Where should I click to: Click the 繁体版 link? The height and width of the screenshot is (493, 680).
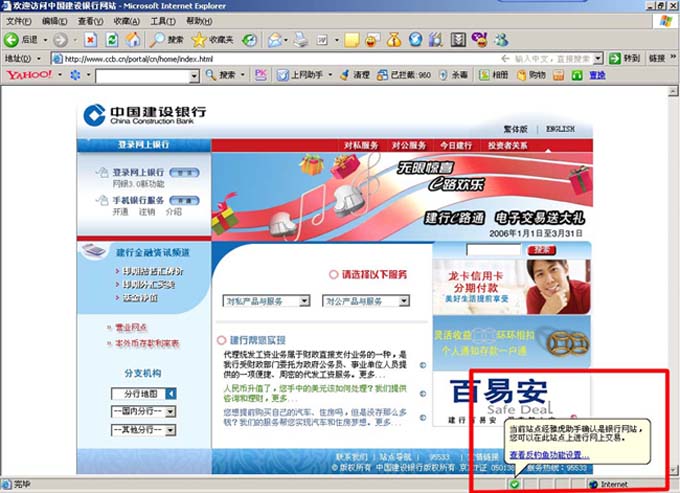coord(515,129)
